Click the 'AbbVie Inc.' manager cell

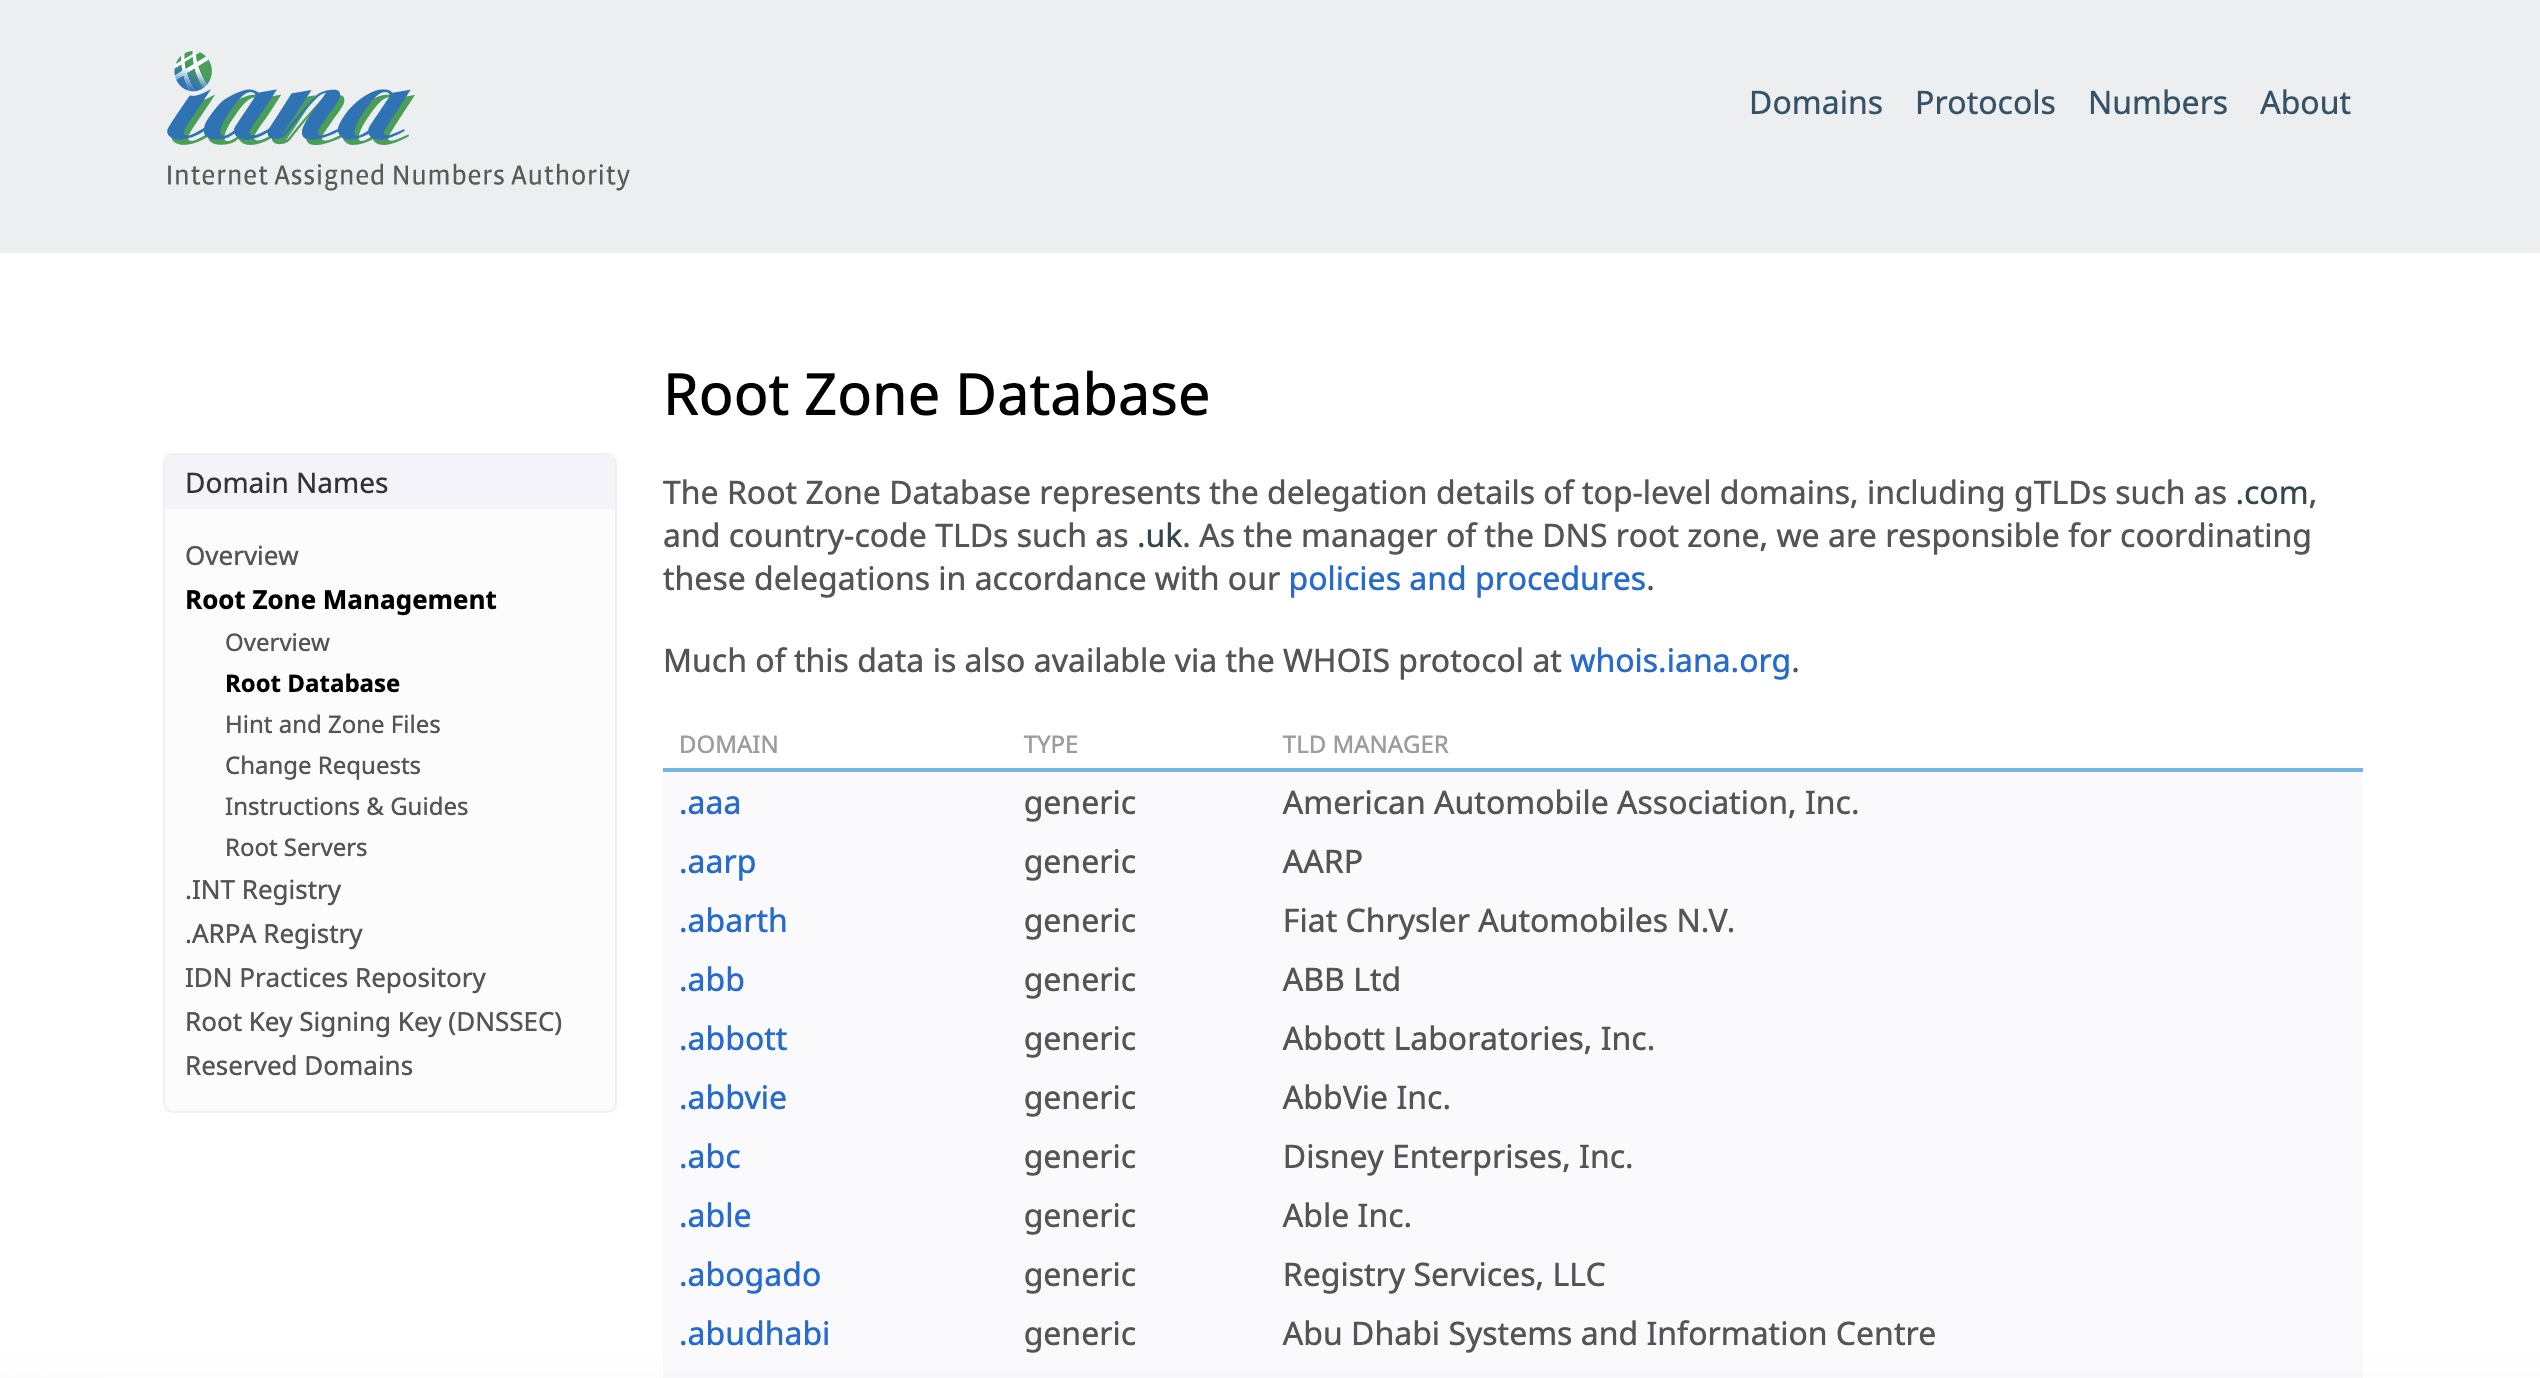coord(1366,1097)
